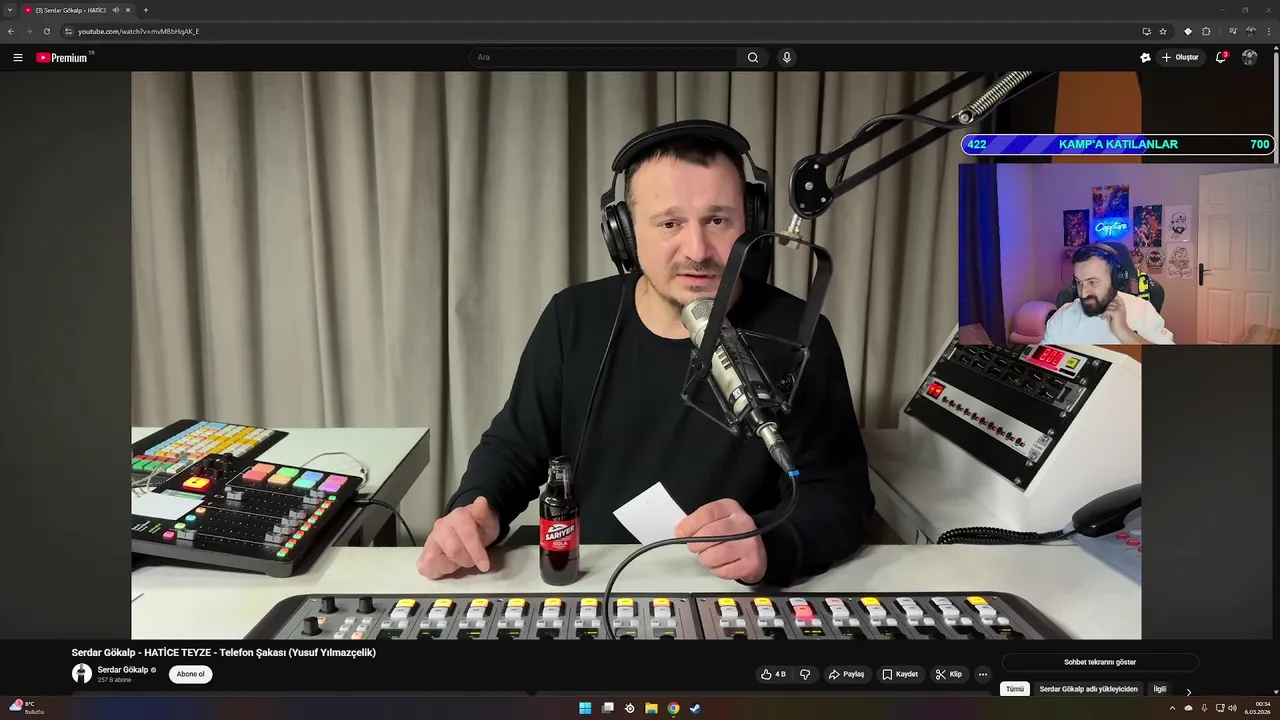Open clock showing 00:34
1280x720 pixels.
click(1257, 708)
